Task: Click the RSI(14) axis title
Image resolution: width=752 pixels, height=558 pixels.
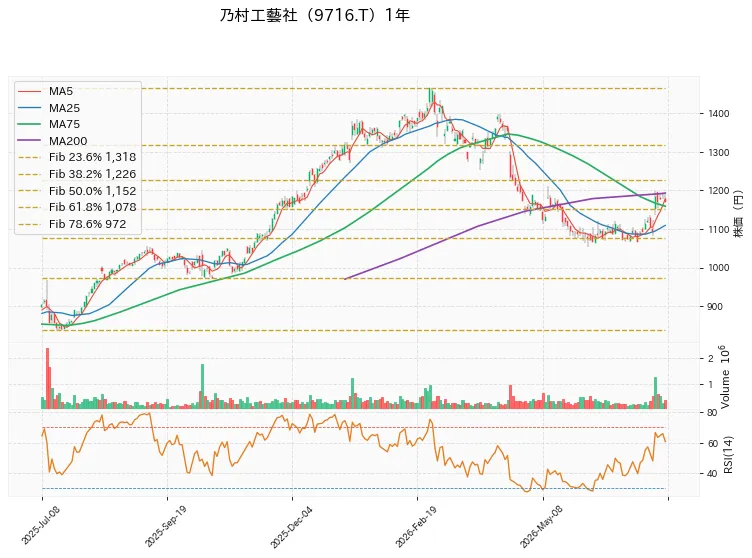Action: pyautogui.click(x=728, y=455)
